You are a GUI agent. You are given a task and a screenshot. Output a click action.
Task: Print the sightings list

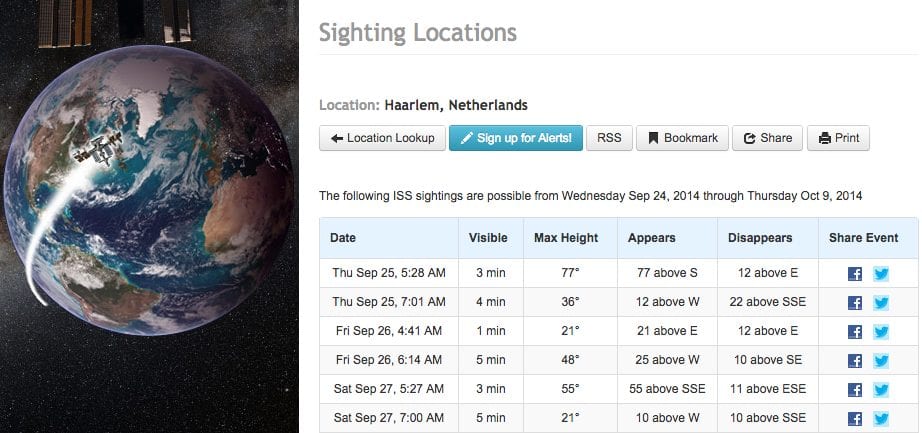point(839,138)
